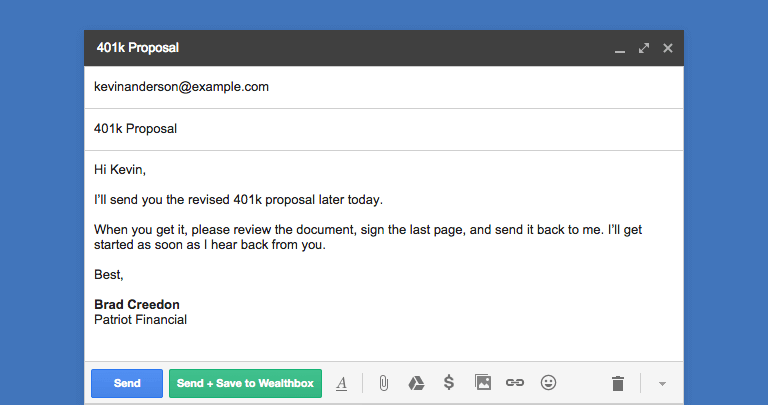Image resolution: width=768 pixels, height=405 pixels.
Task: Open the text formatting options icon
Action: coord(341,383)
